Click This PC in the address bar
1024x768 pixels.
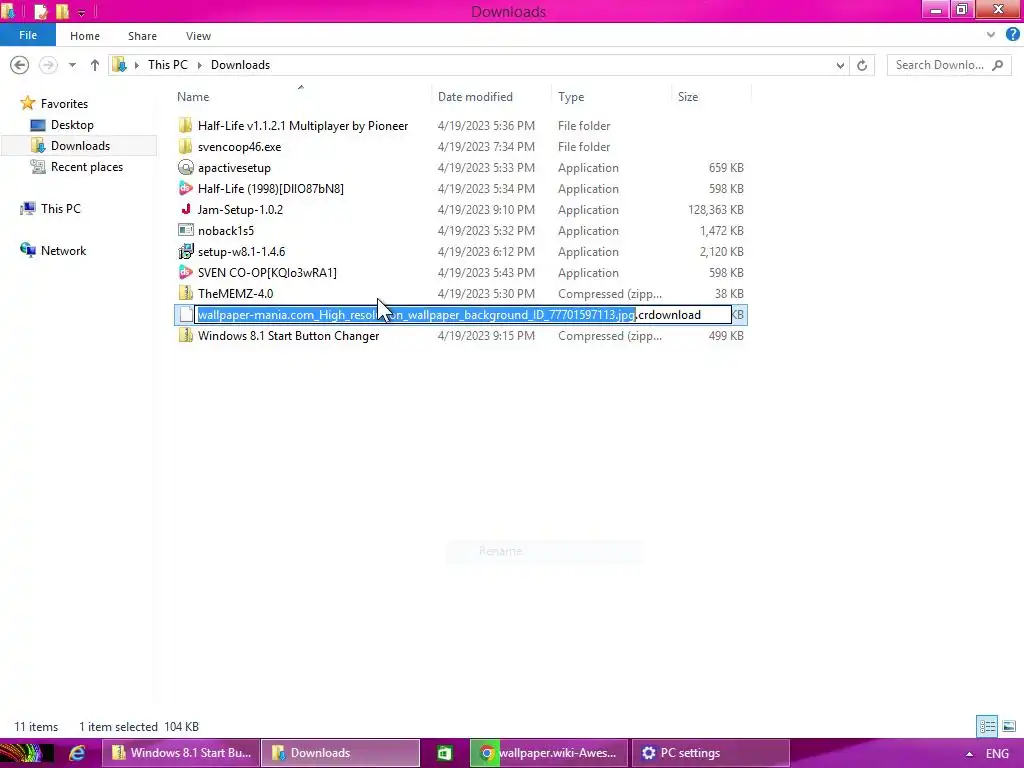coord(167,65)
